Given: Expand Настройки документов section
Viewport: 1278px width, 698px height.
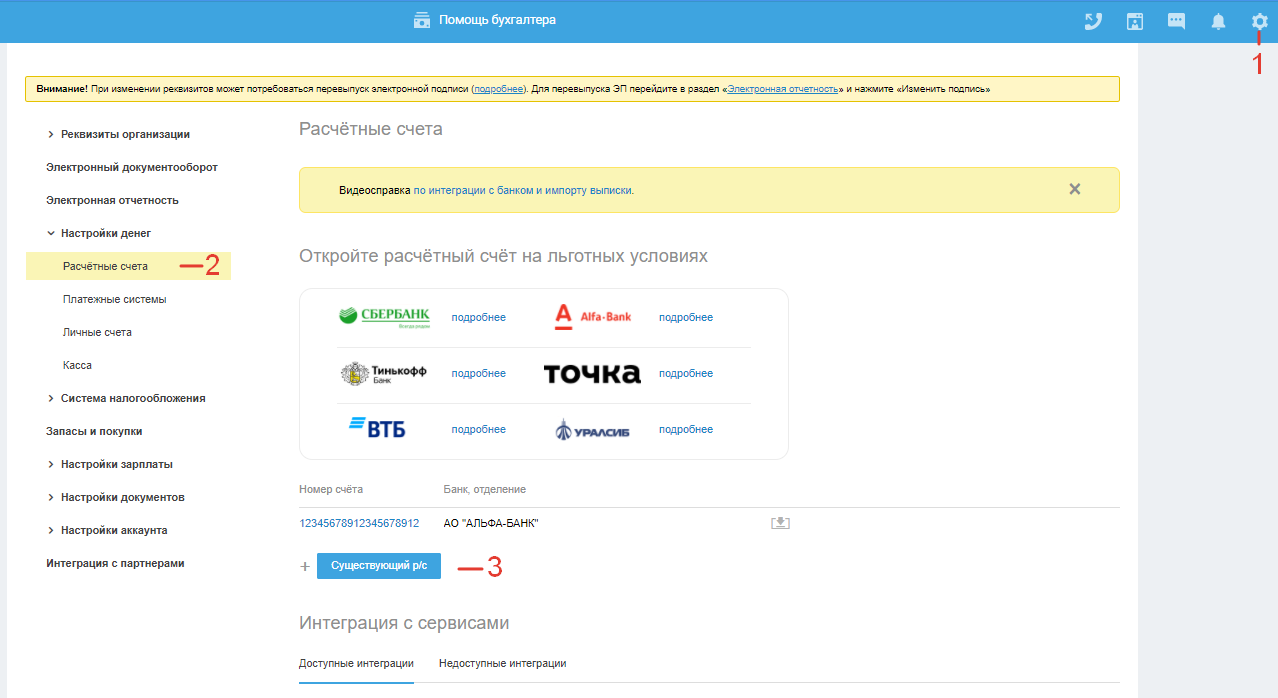Looking at the screenshot, I should (x=115, y=497).
